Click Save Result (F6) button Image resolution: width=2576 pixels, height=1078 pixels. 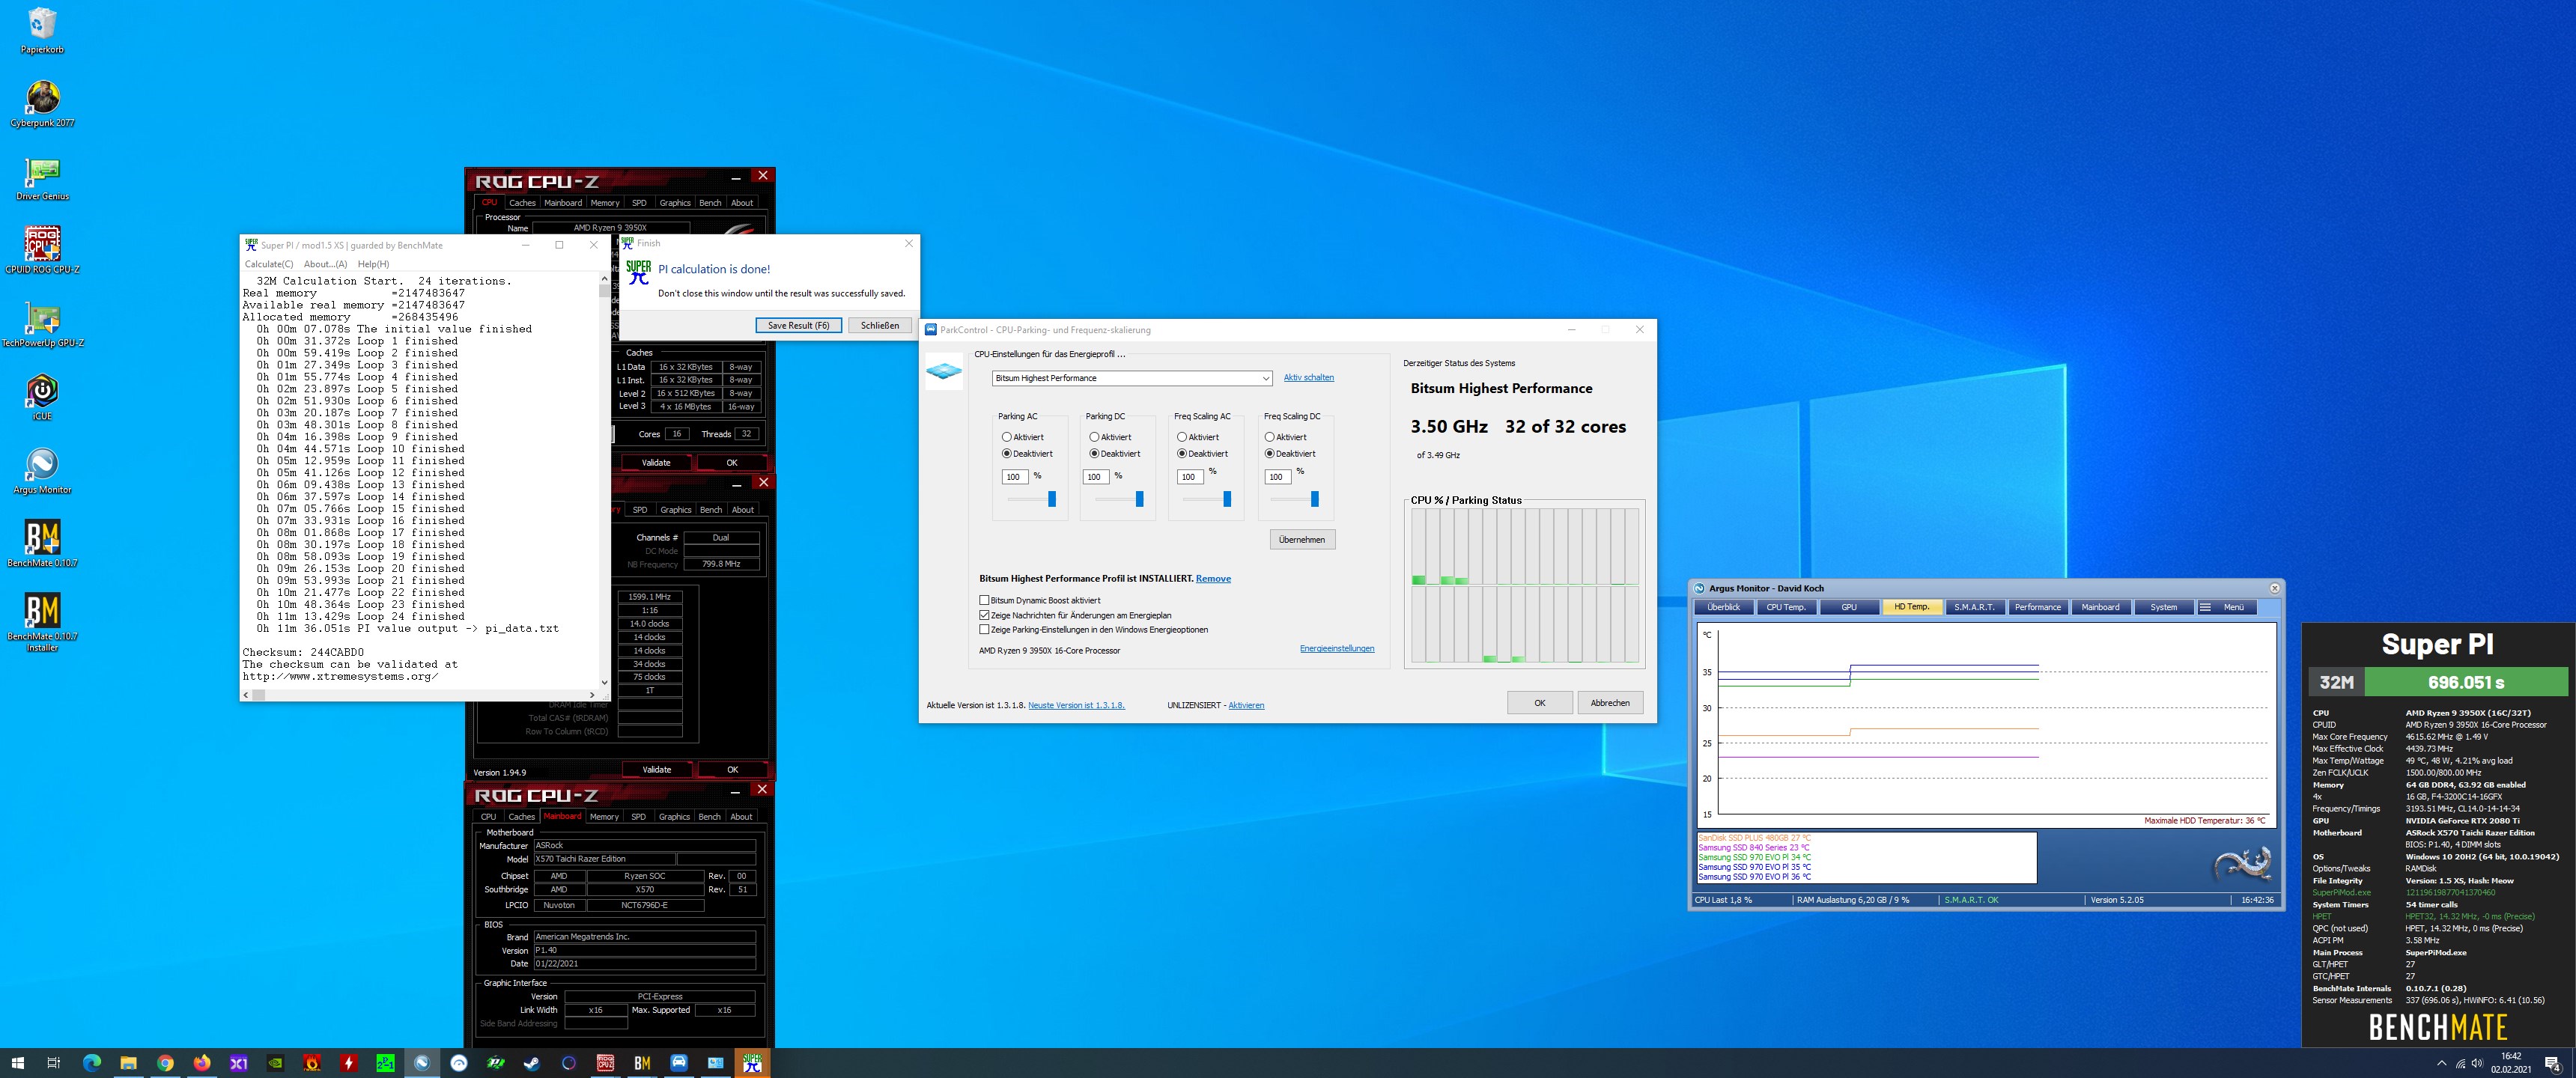pyautogui.click(x=798, y=325)
